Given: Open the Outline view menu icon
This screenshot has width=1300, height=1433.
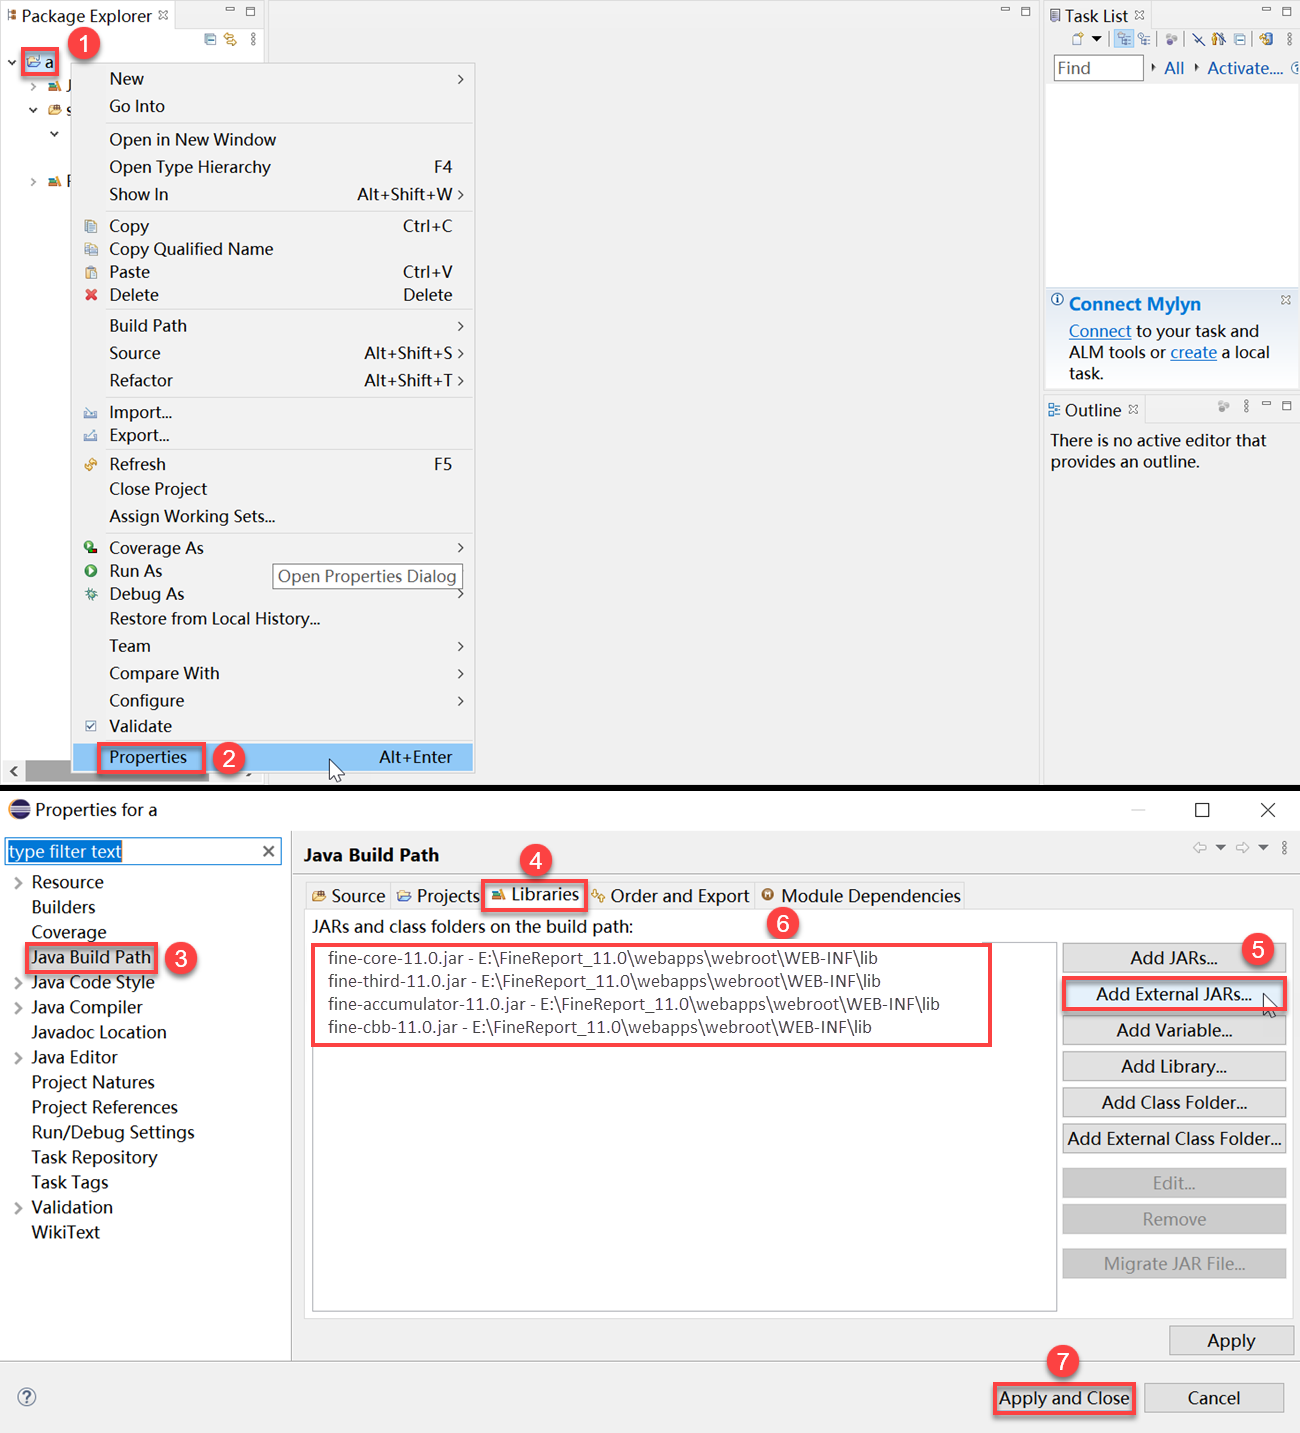Looking at the screenshot, I should (x=1246, y=407).
